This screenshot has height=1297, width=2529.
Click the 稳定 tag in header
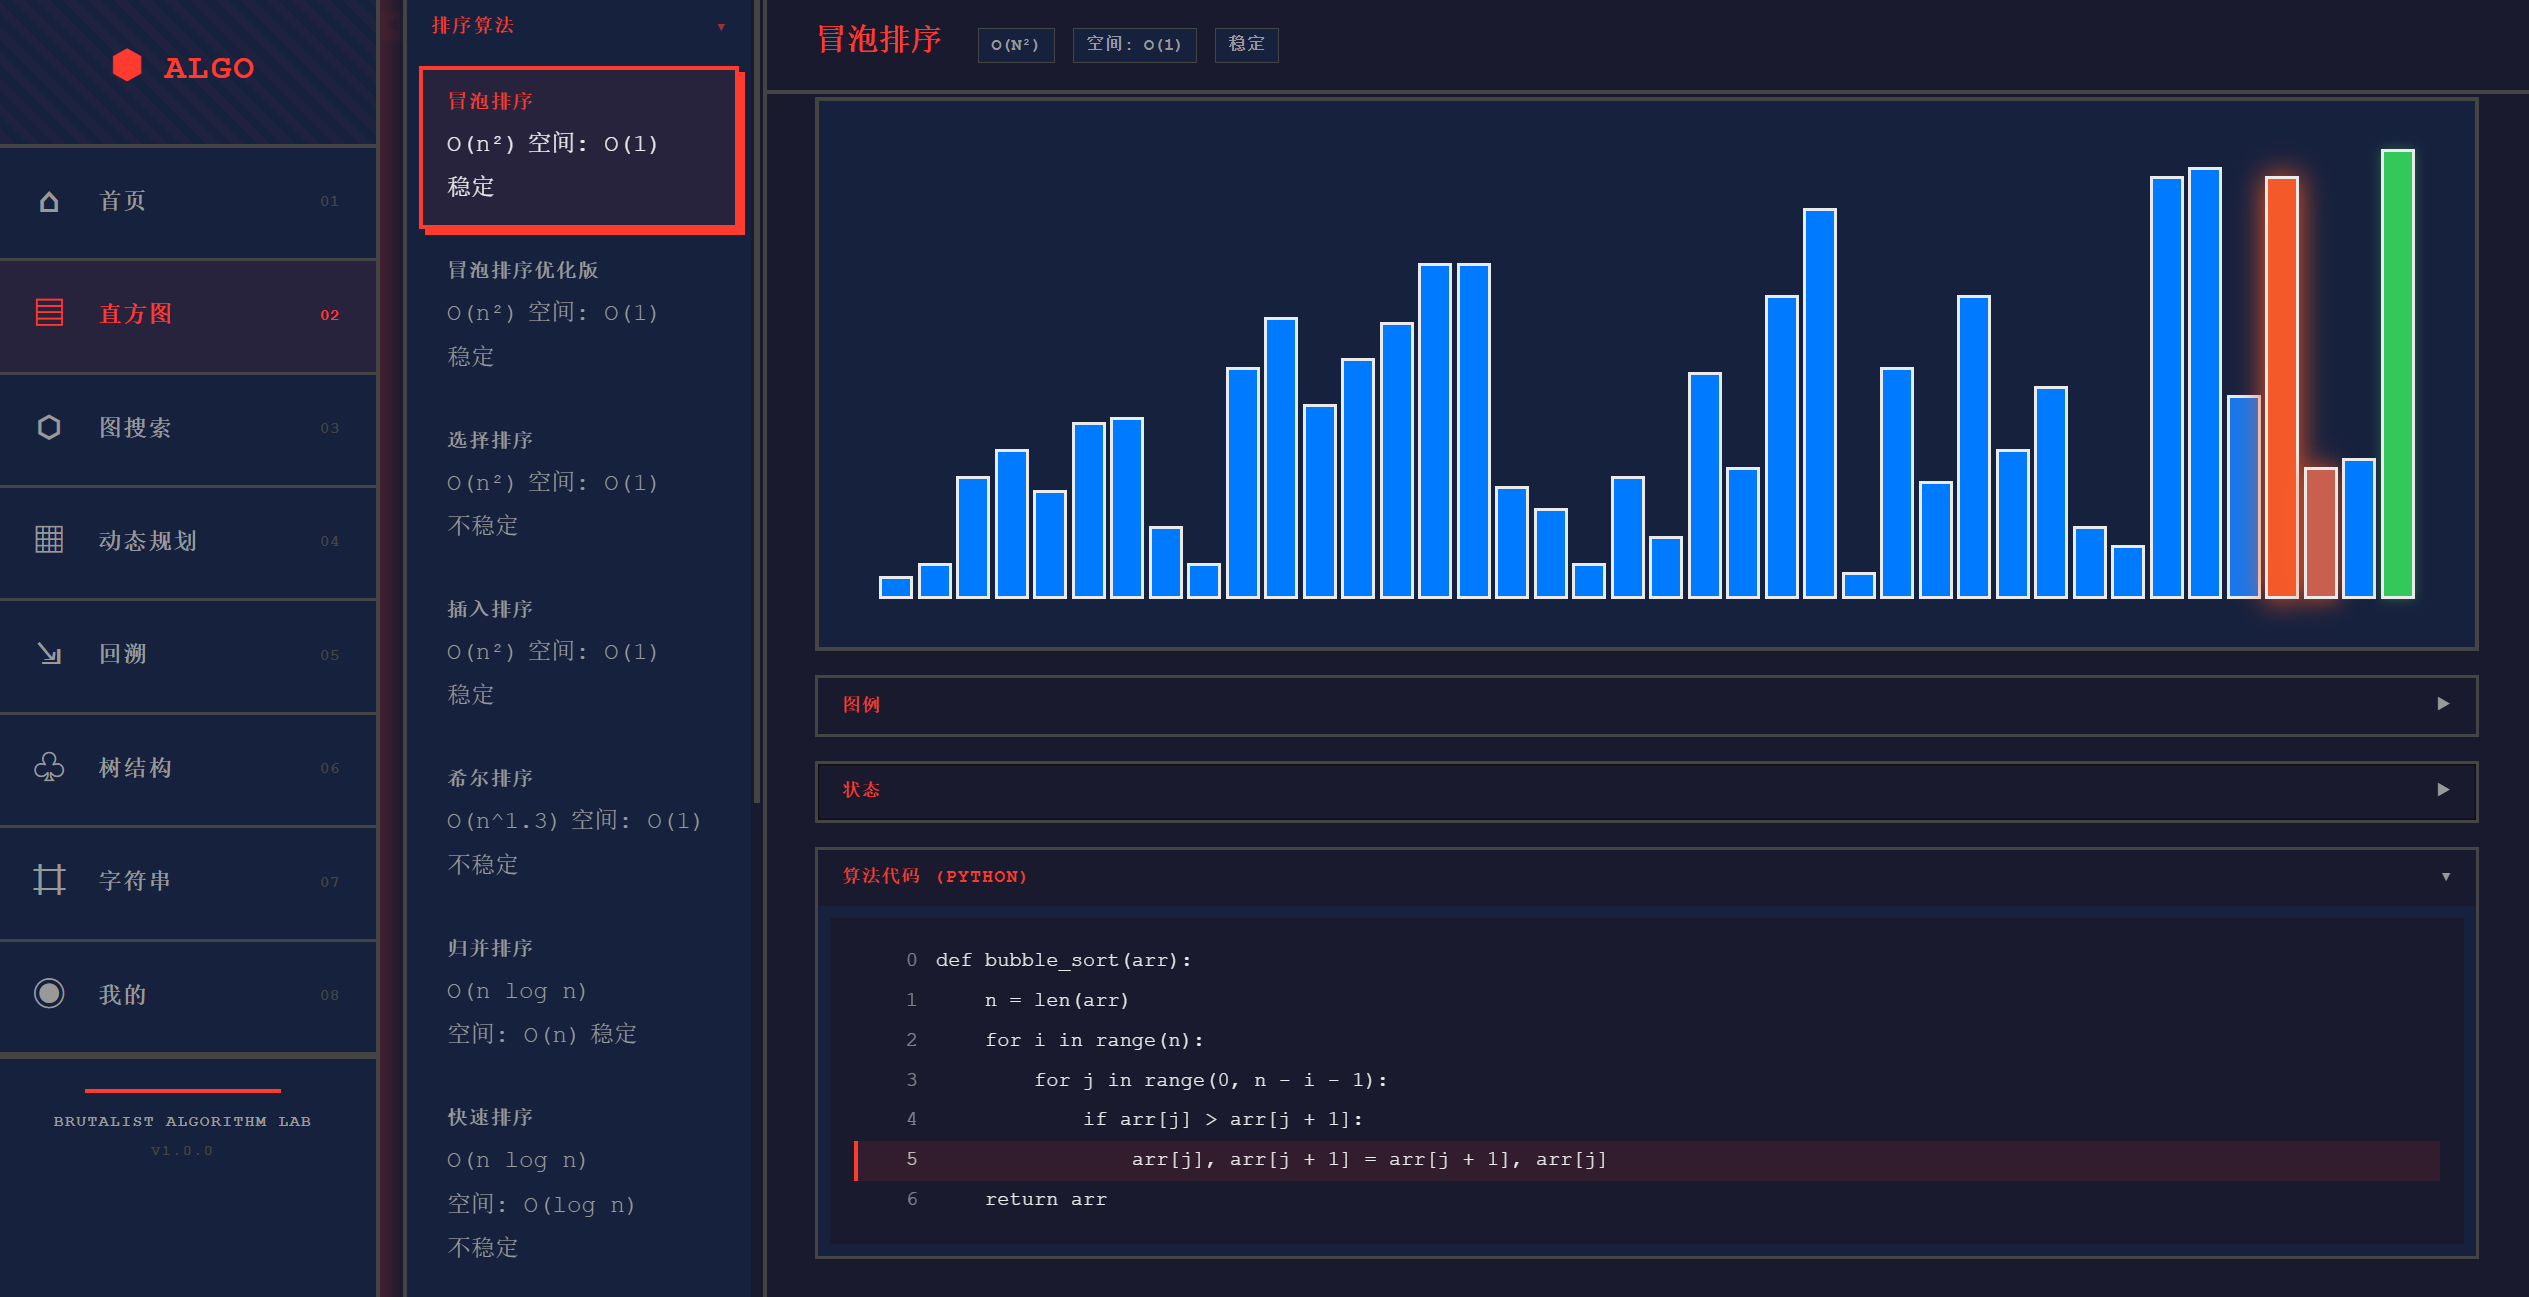pyautogui.click(x=1246, y=45)
